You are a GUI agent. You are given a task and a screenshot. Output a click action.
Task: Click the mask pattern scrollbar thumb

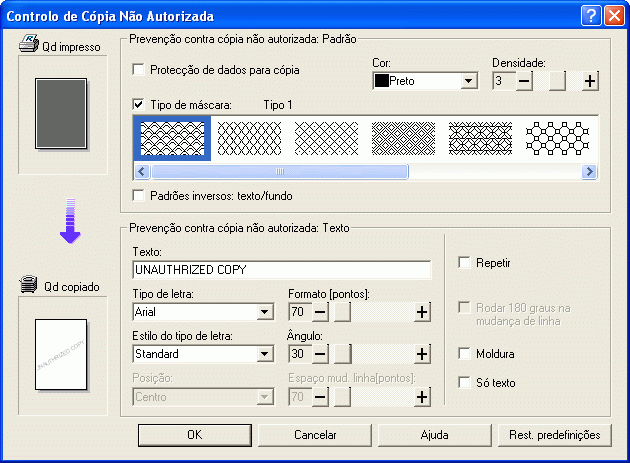pyautogui.click(x=280, y=172)
